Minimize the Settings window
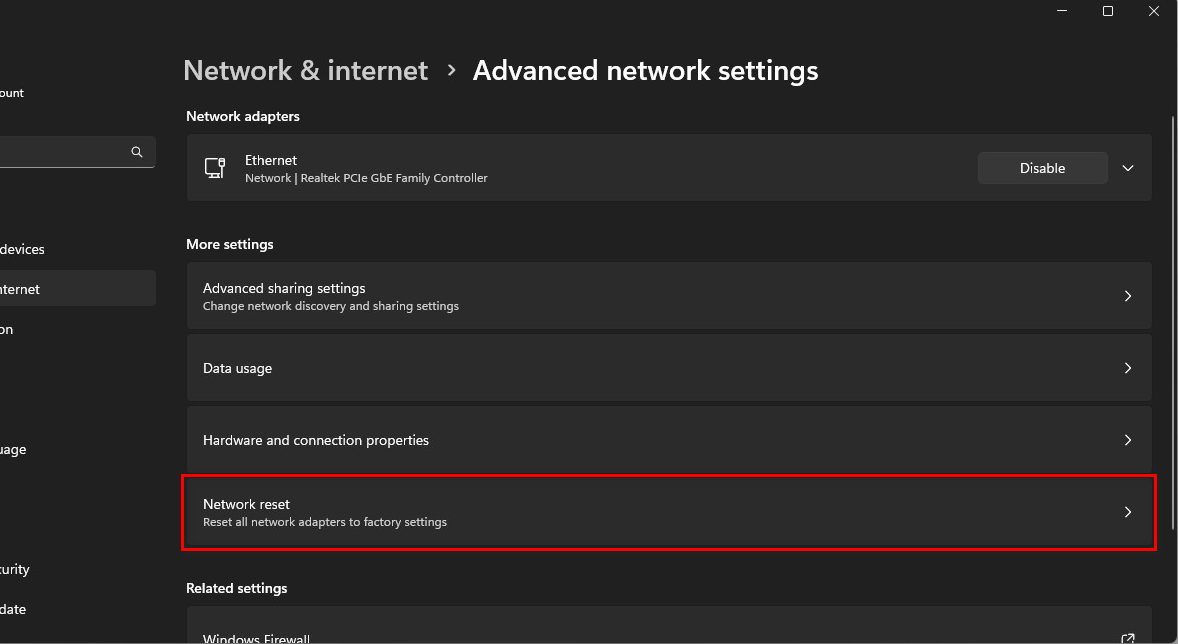The height and width of the screenshot is (644, 1178). (1062, 11)
